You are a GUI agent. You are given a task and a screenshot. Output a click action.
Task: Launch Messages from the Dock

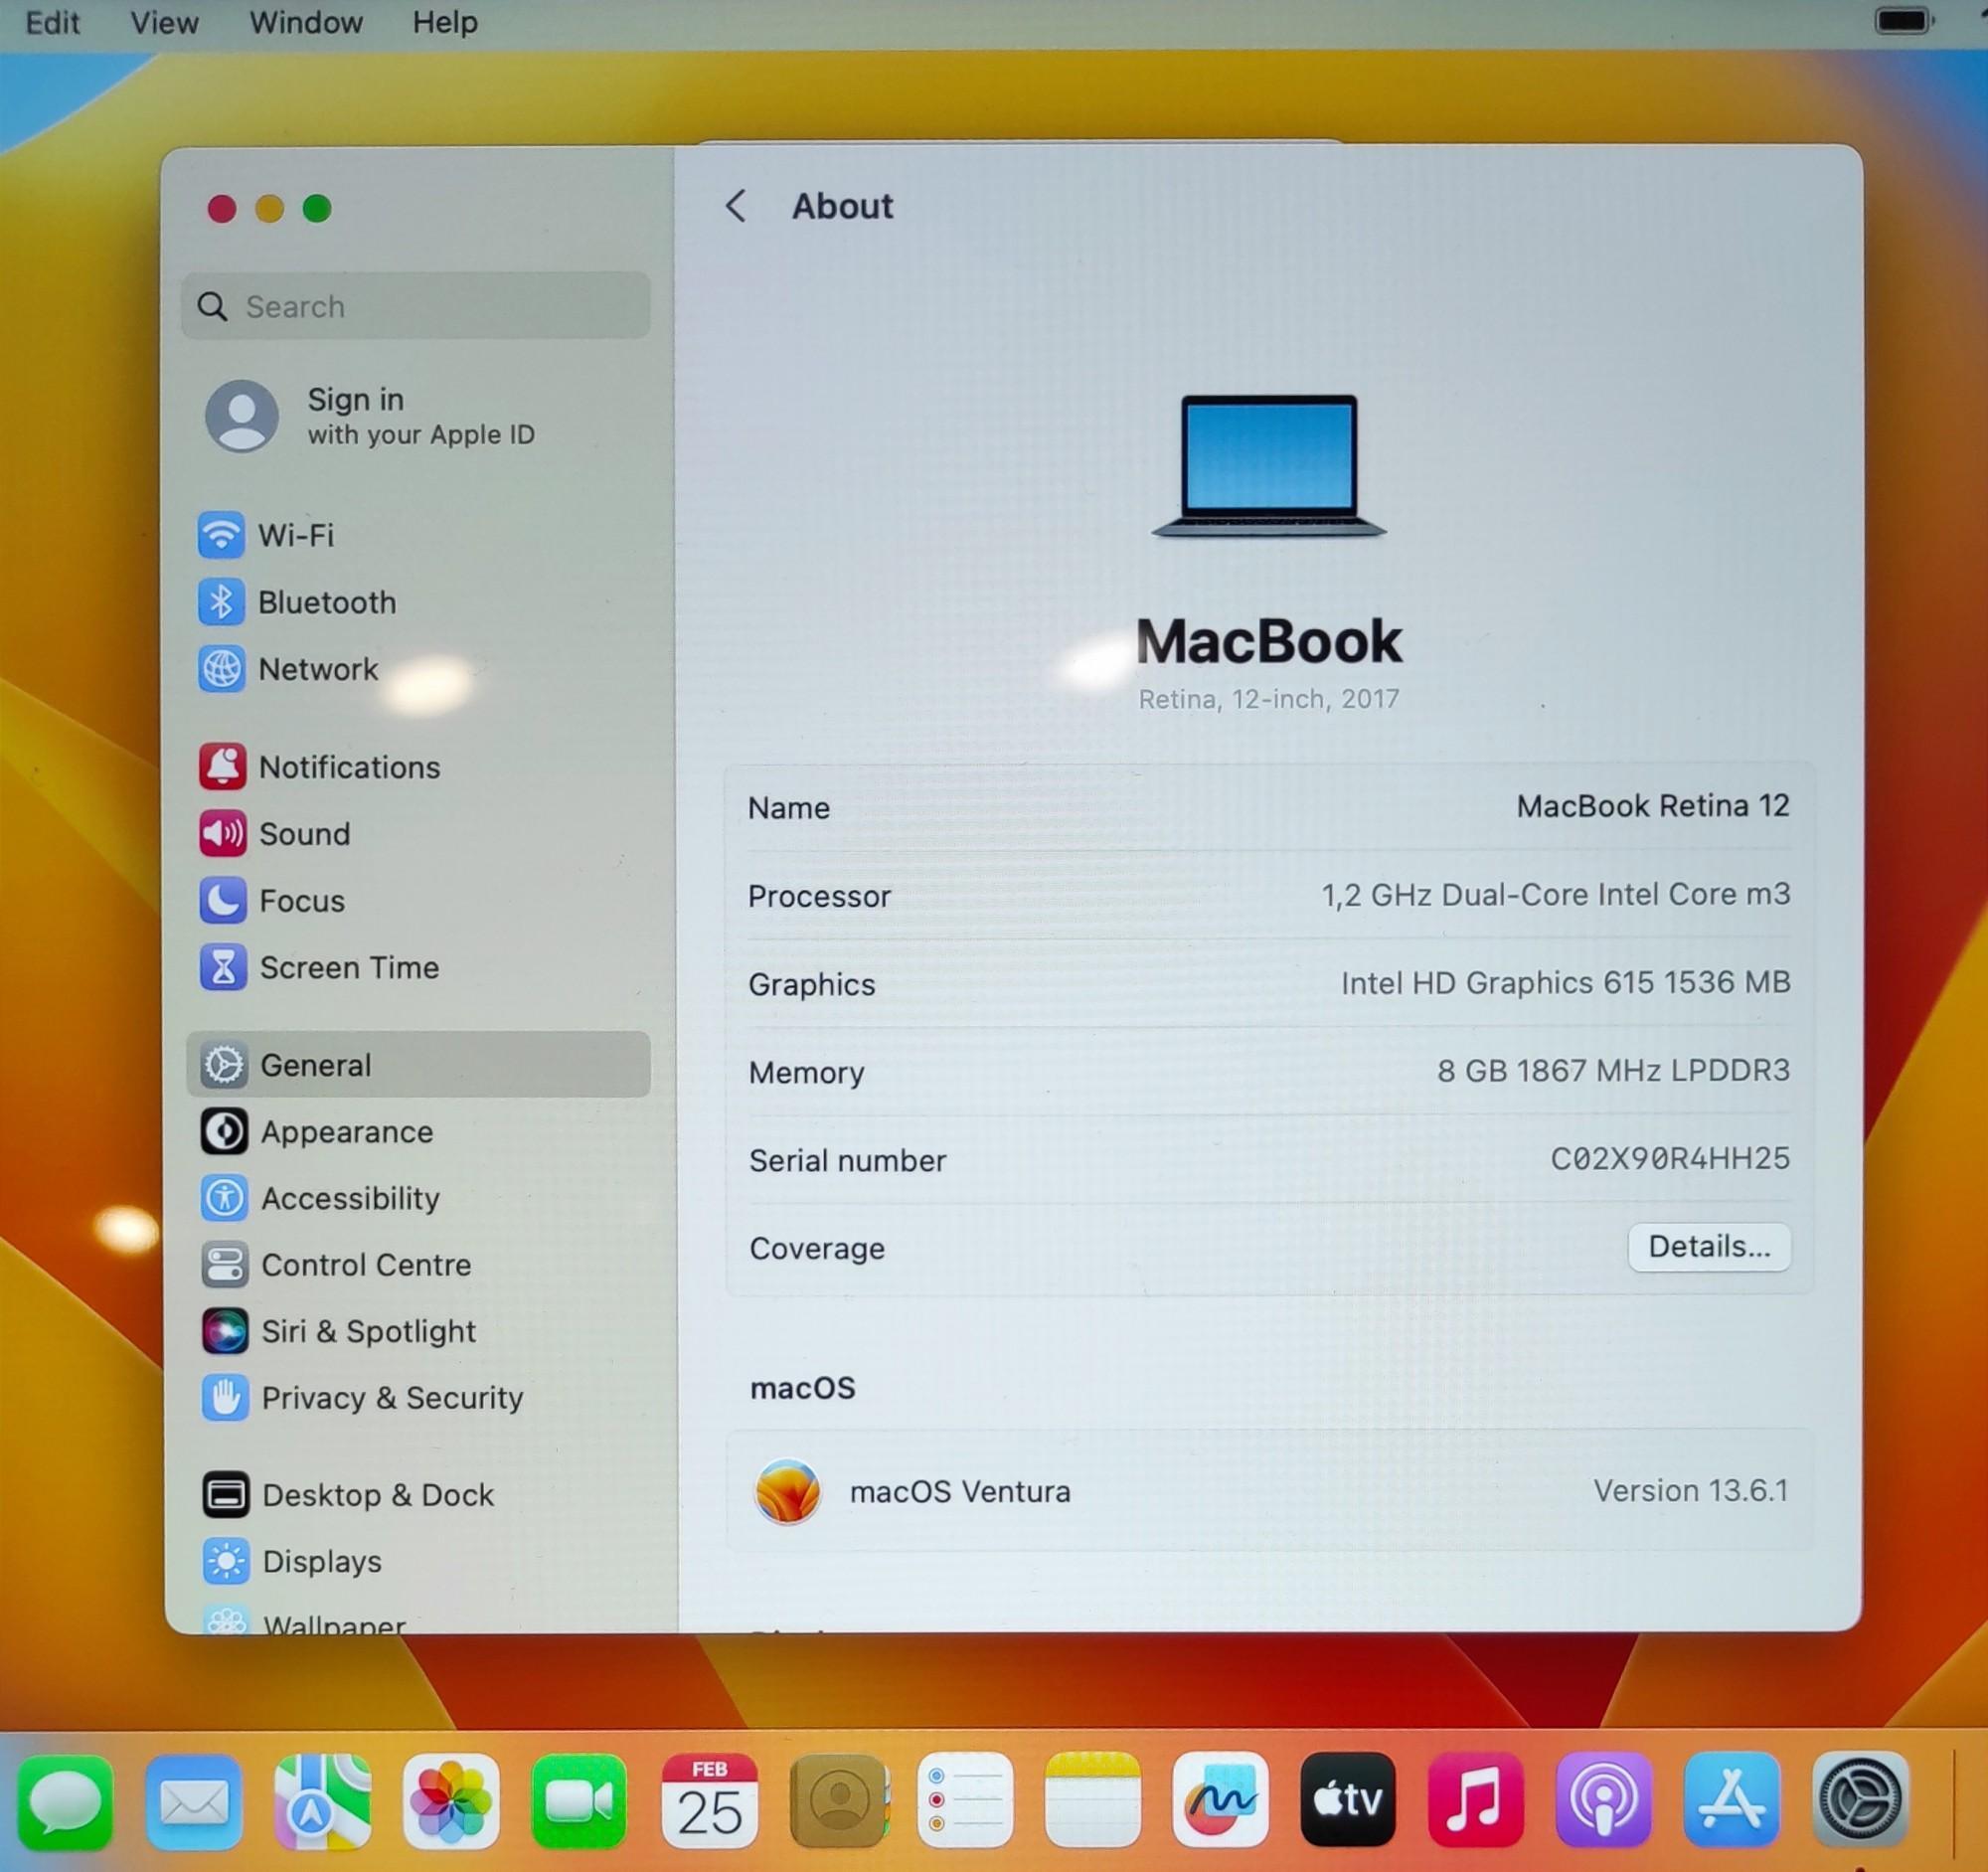[x=65, y=1802]
